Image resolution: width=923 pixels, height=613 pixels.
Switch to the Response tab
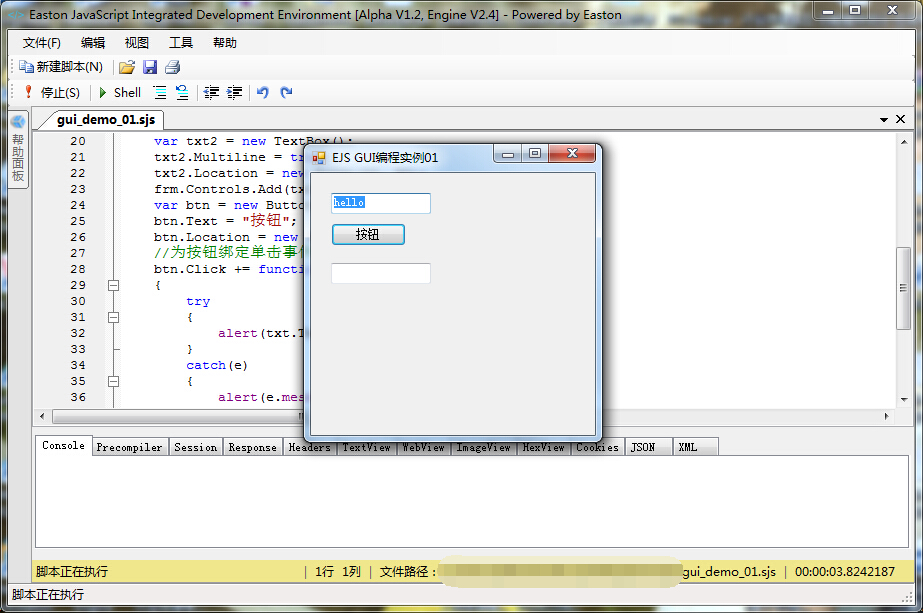tap(253, 448)
